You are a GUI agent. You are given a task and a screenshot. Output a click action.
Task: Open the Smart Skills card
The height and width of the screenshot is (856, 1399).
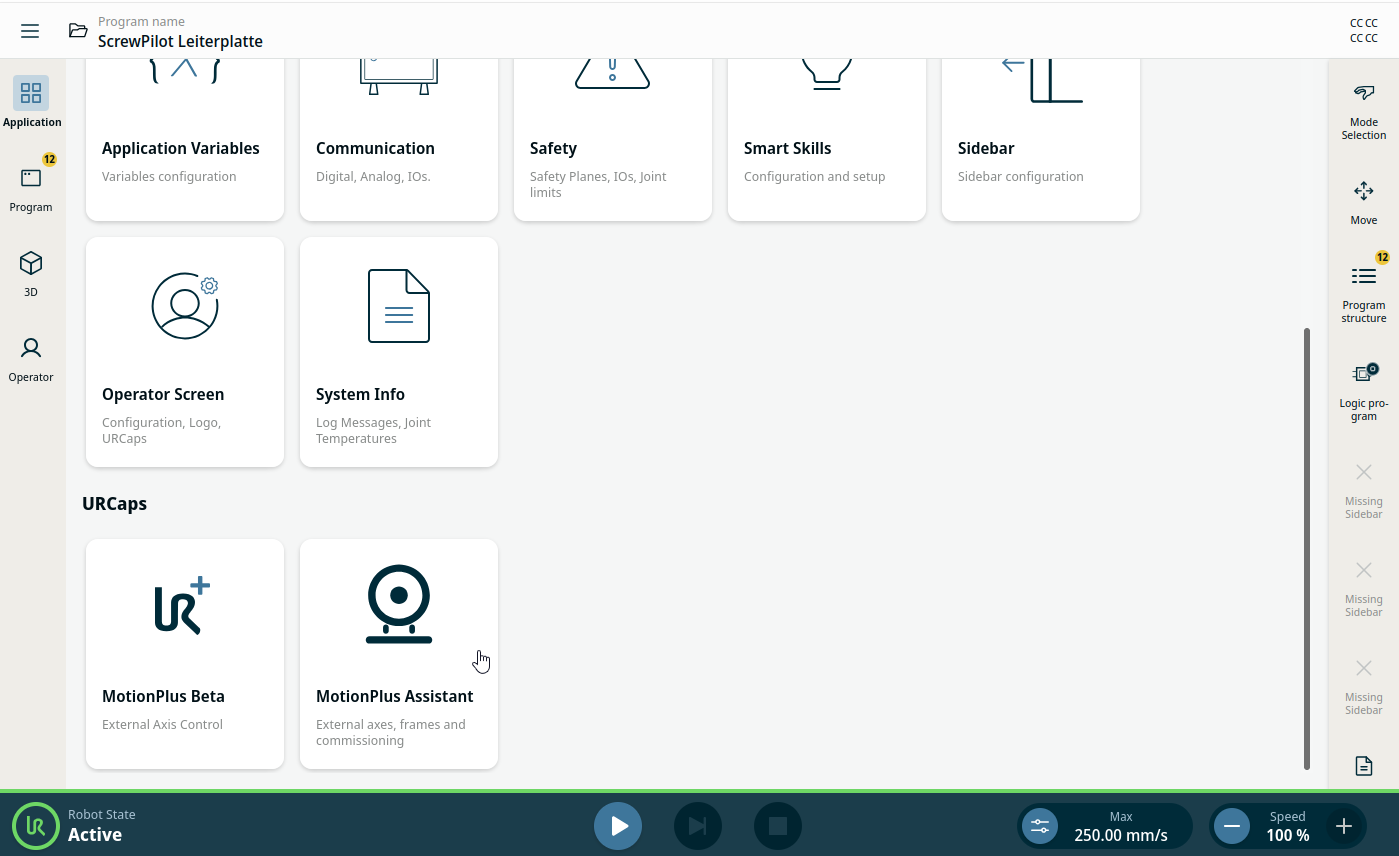827,140
